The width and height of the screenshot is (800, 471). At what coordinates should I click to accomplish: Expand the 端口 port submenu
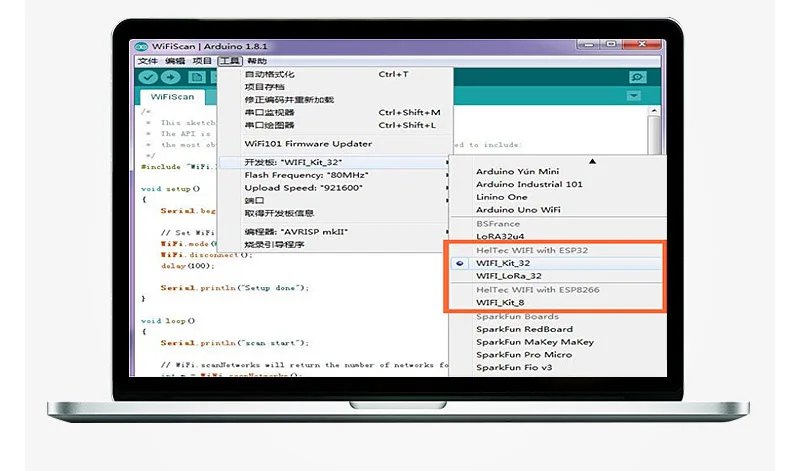point(335,201)
